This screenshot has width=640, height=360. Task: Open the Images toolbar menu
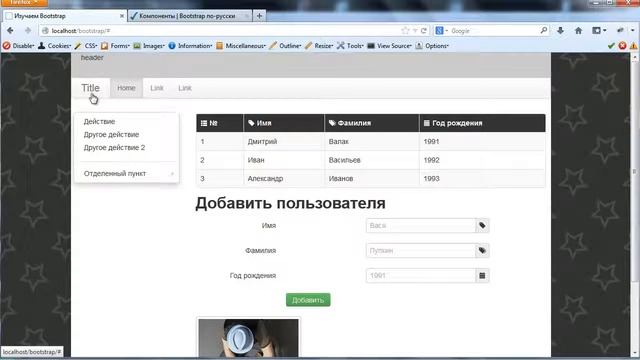(x=149, y=46)
